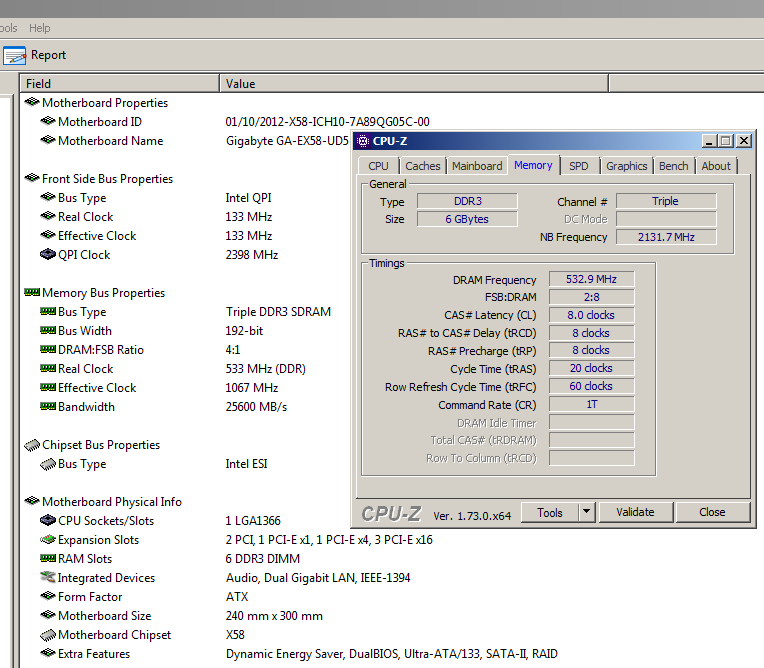The height and width of the screenshot is (668, 764).
Task: Click the Front Side Bus Properties icon
Action: pyautogui.click(x=32, y=178)
